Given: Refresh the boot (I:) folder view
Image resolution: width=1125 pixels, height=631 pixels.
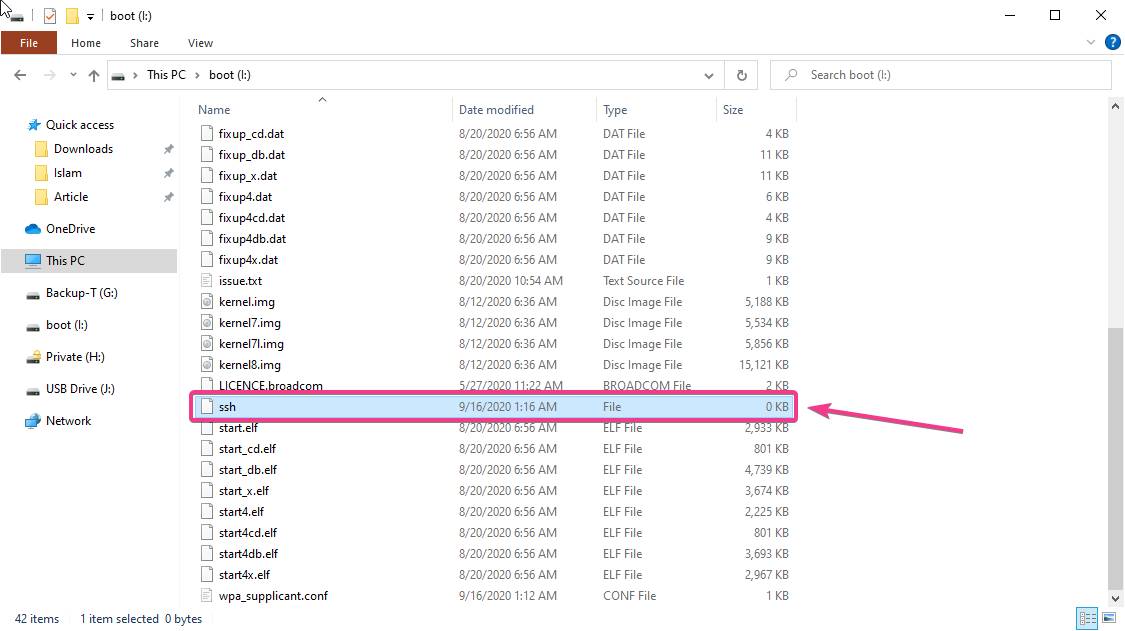Looking at the screenshot, I should (741, 75).
